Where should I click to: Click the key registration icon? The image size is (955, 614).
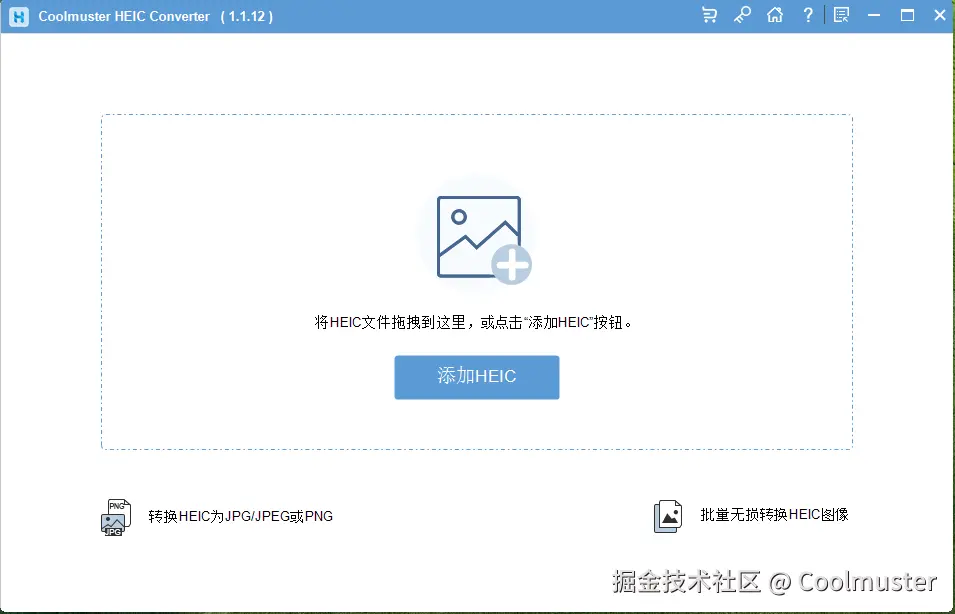point(742,15)
